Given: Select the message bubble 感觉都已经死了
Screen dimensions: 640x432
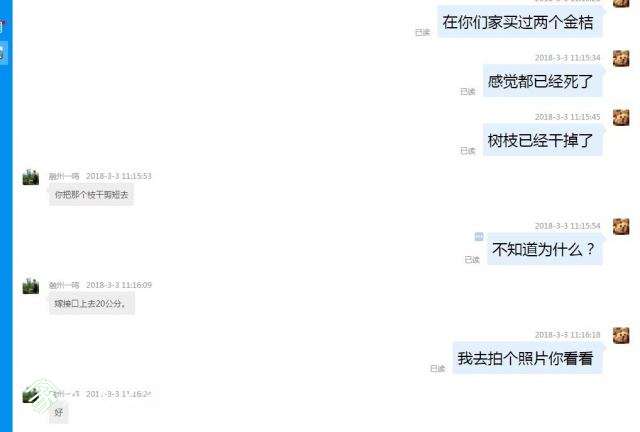Looking at the screenshot, I should click(x=542, y=81).
